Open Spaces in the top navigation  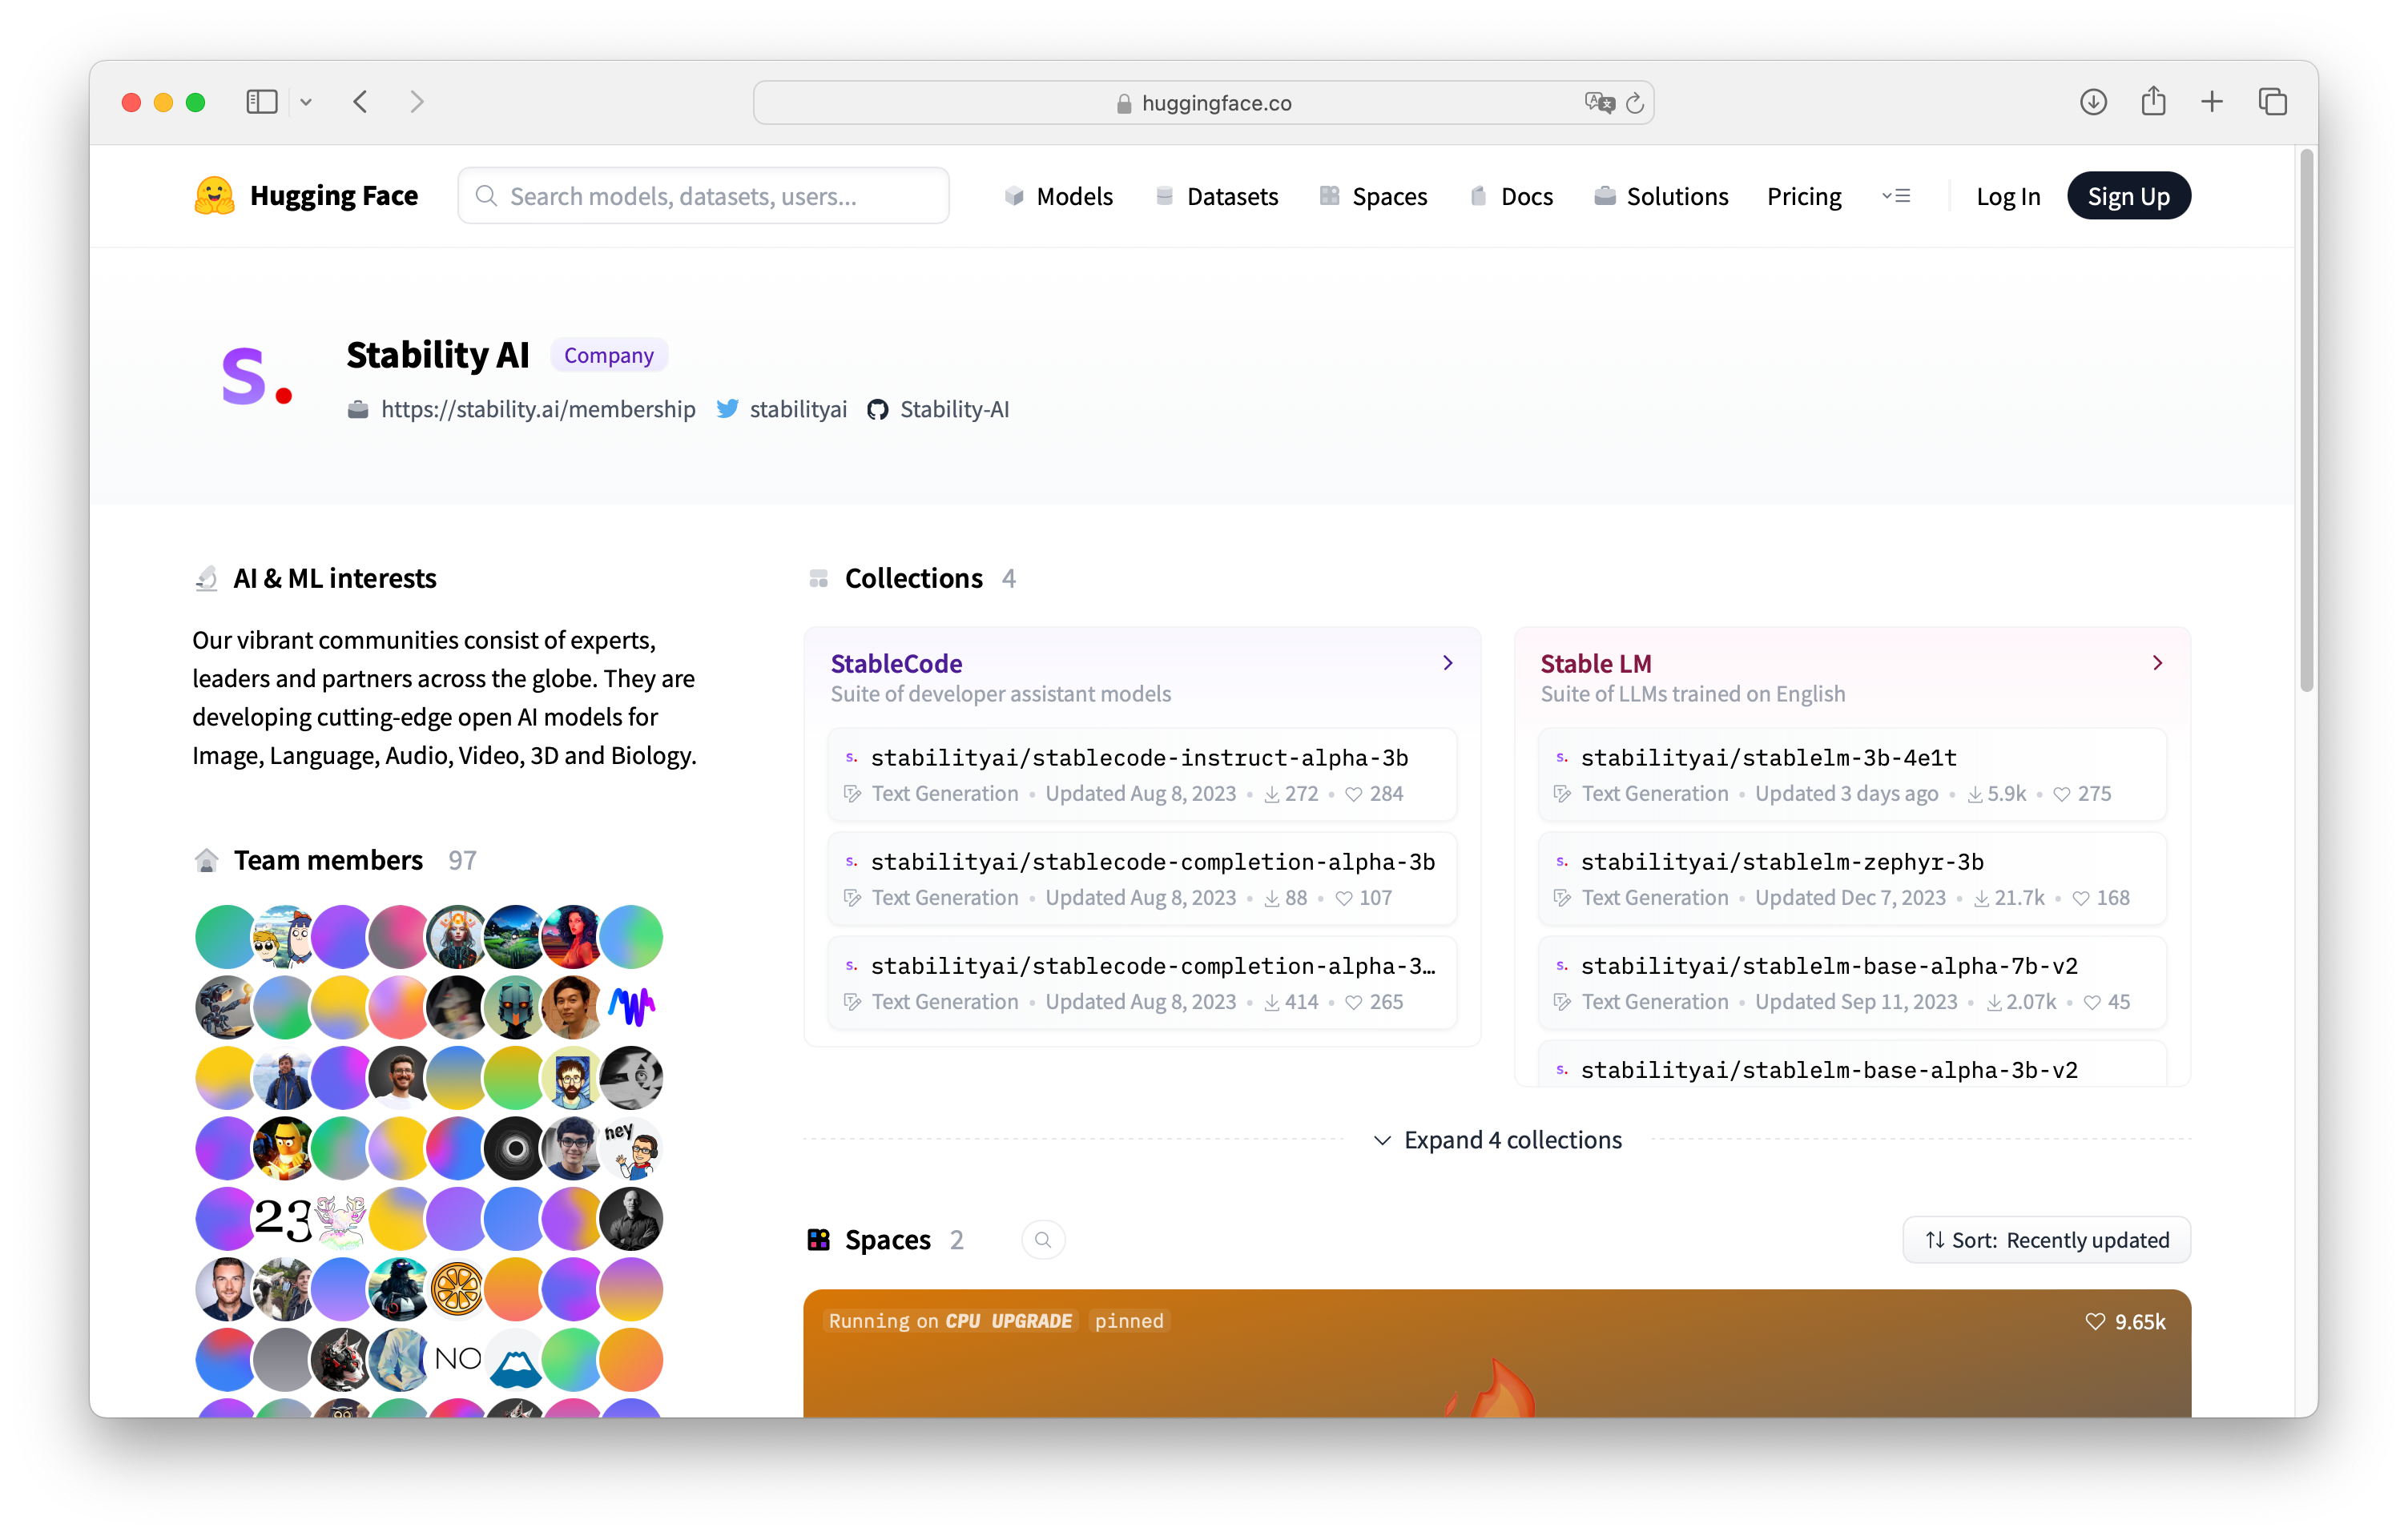[1373, 196]
